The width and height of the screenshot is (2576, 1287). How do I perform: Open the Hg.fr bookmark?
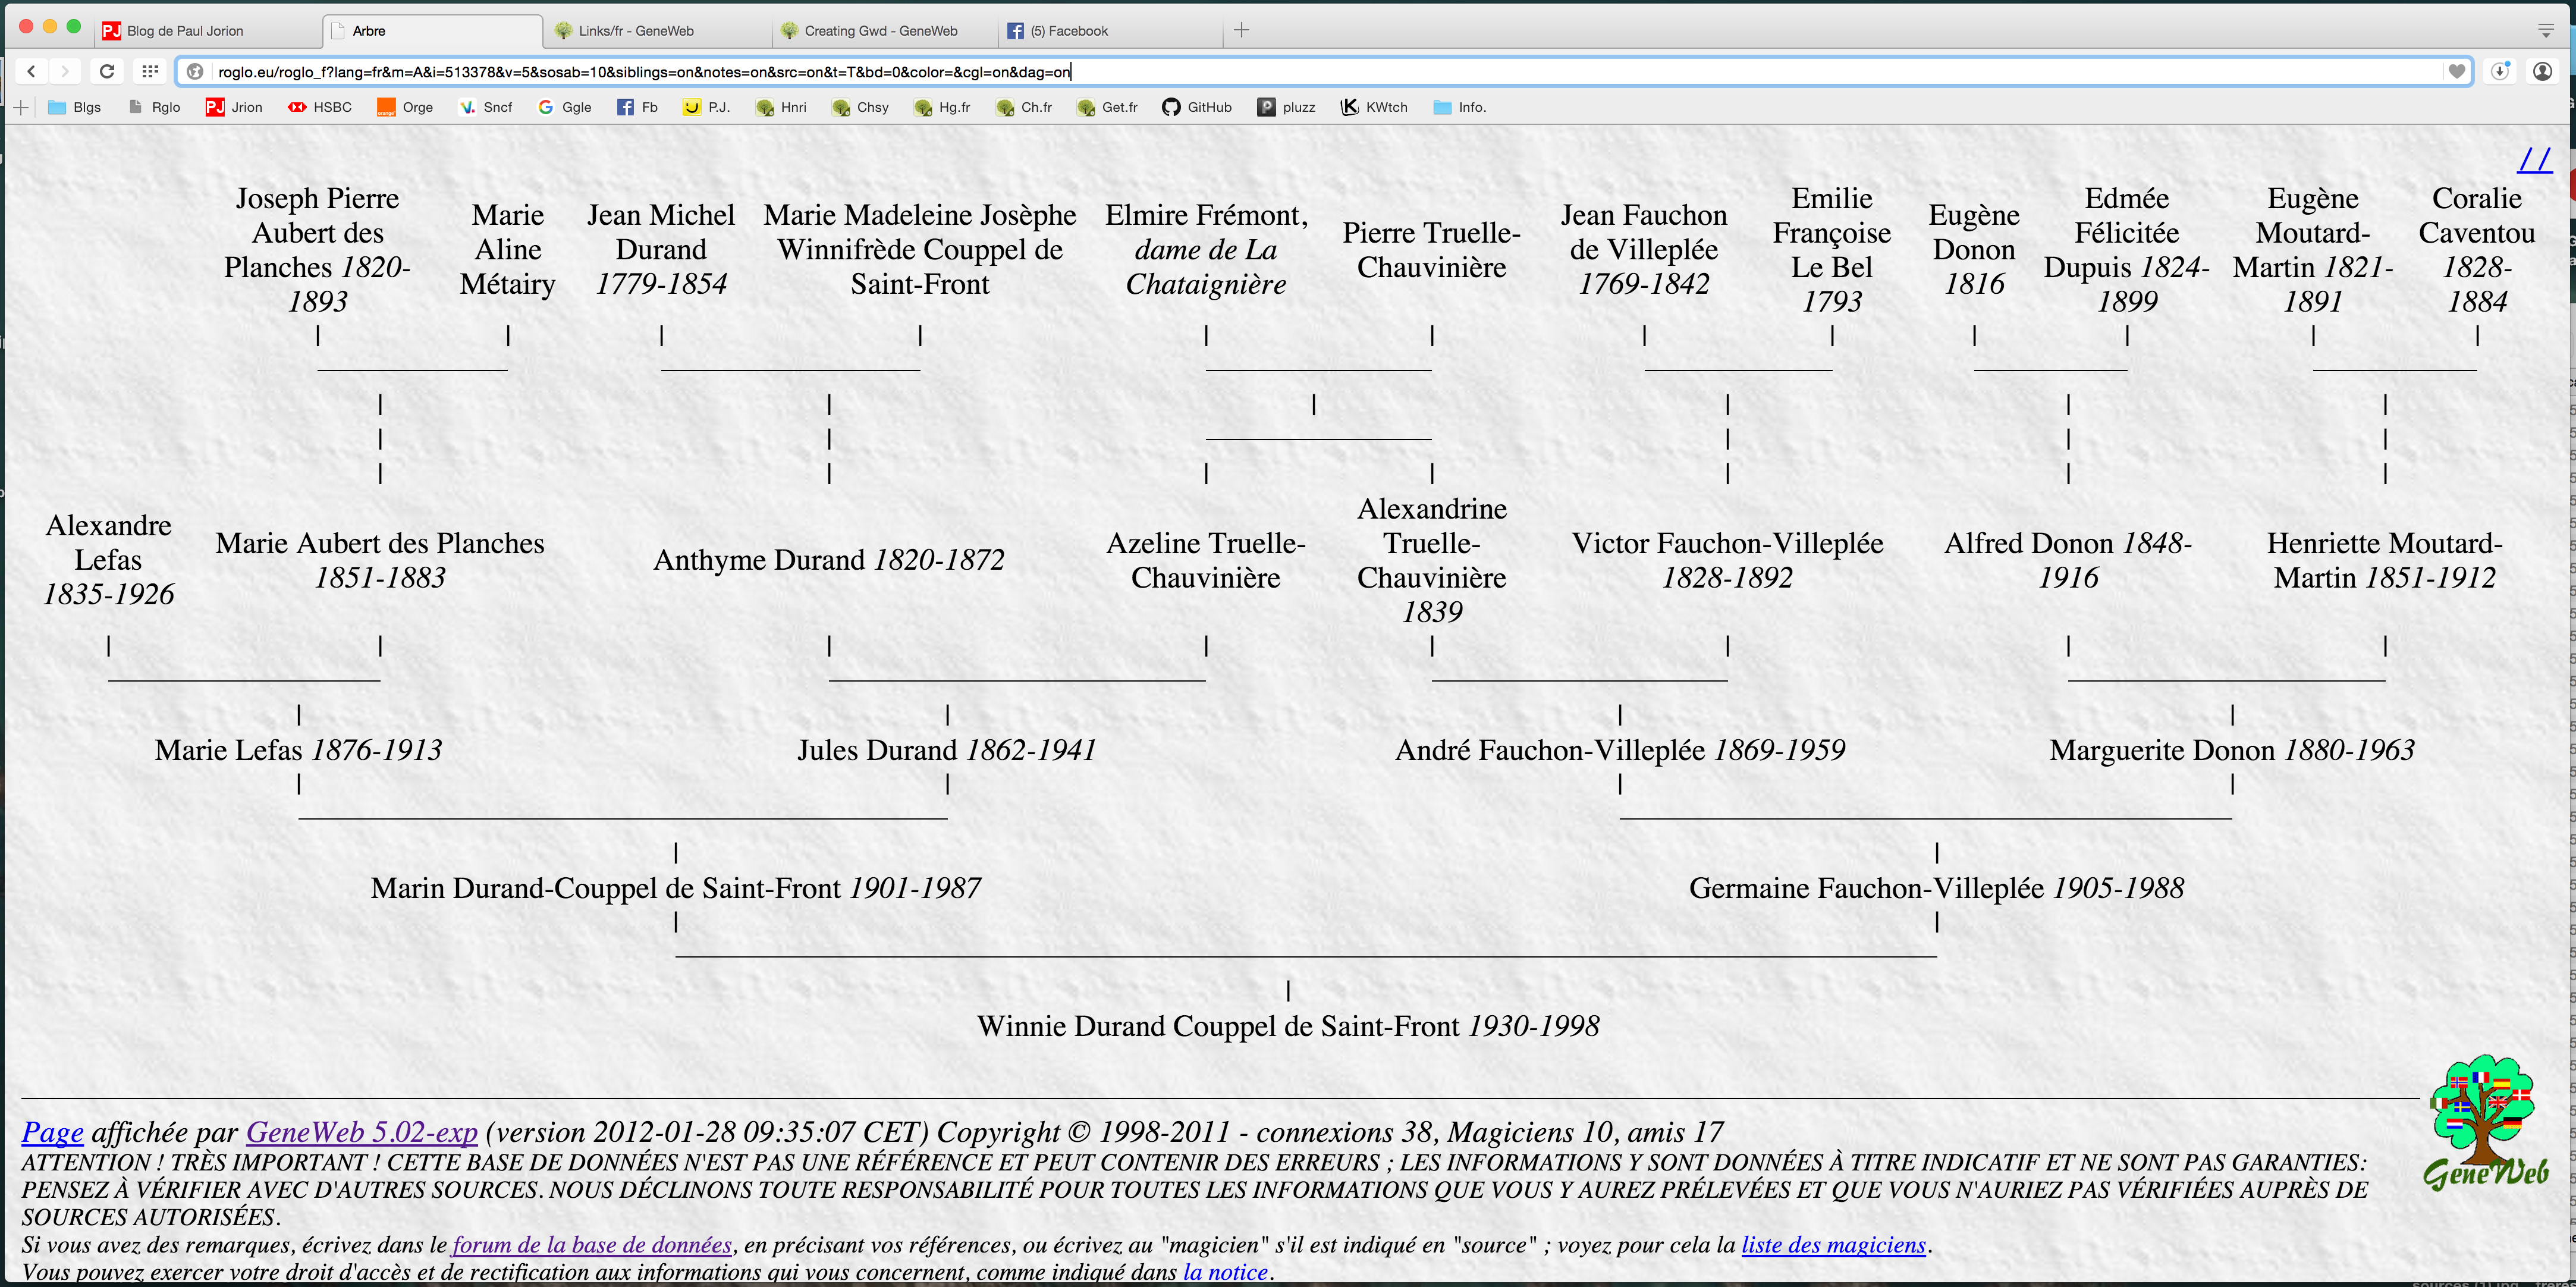click(942, 107)
